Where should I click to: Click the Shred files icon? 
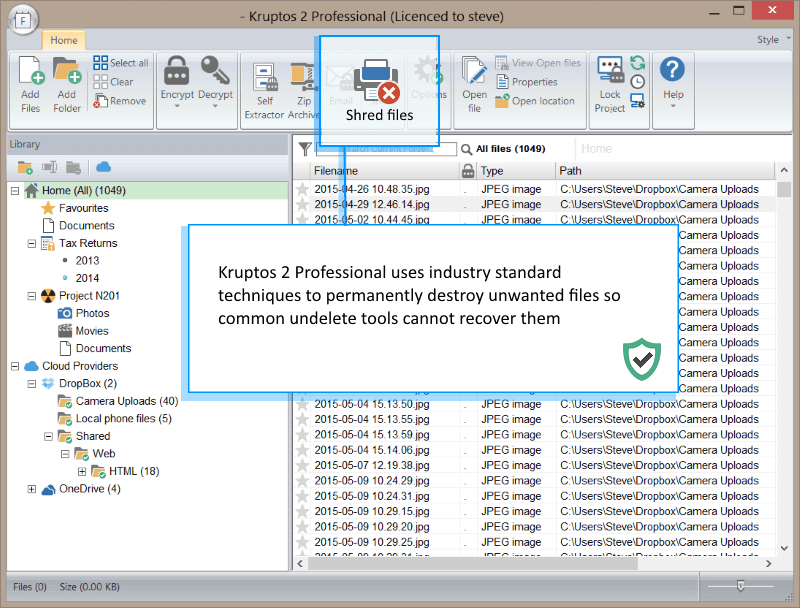click(x=377, y=82)
